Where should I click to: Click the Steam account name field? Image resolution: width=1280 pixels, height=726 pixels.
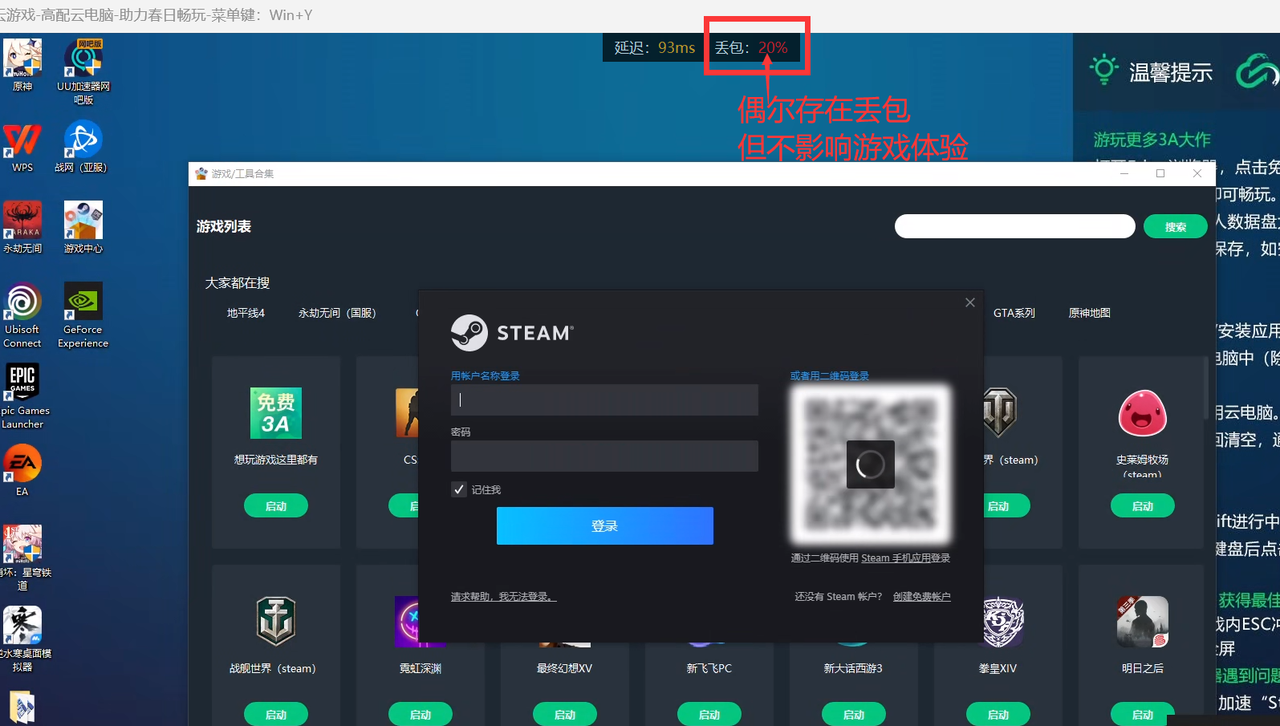(604, 400)
